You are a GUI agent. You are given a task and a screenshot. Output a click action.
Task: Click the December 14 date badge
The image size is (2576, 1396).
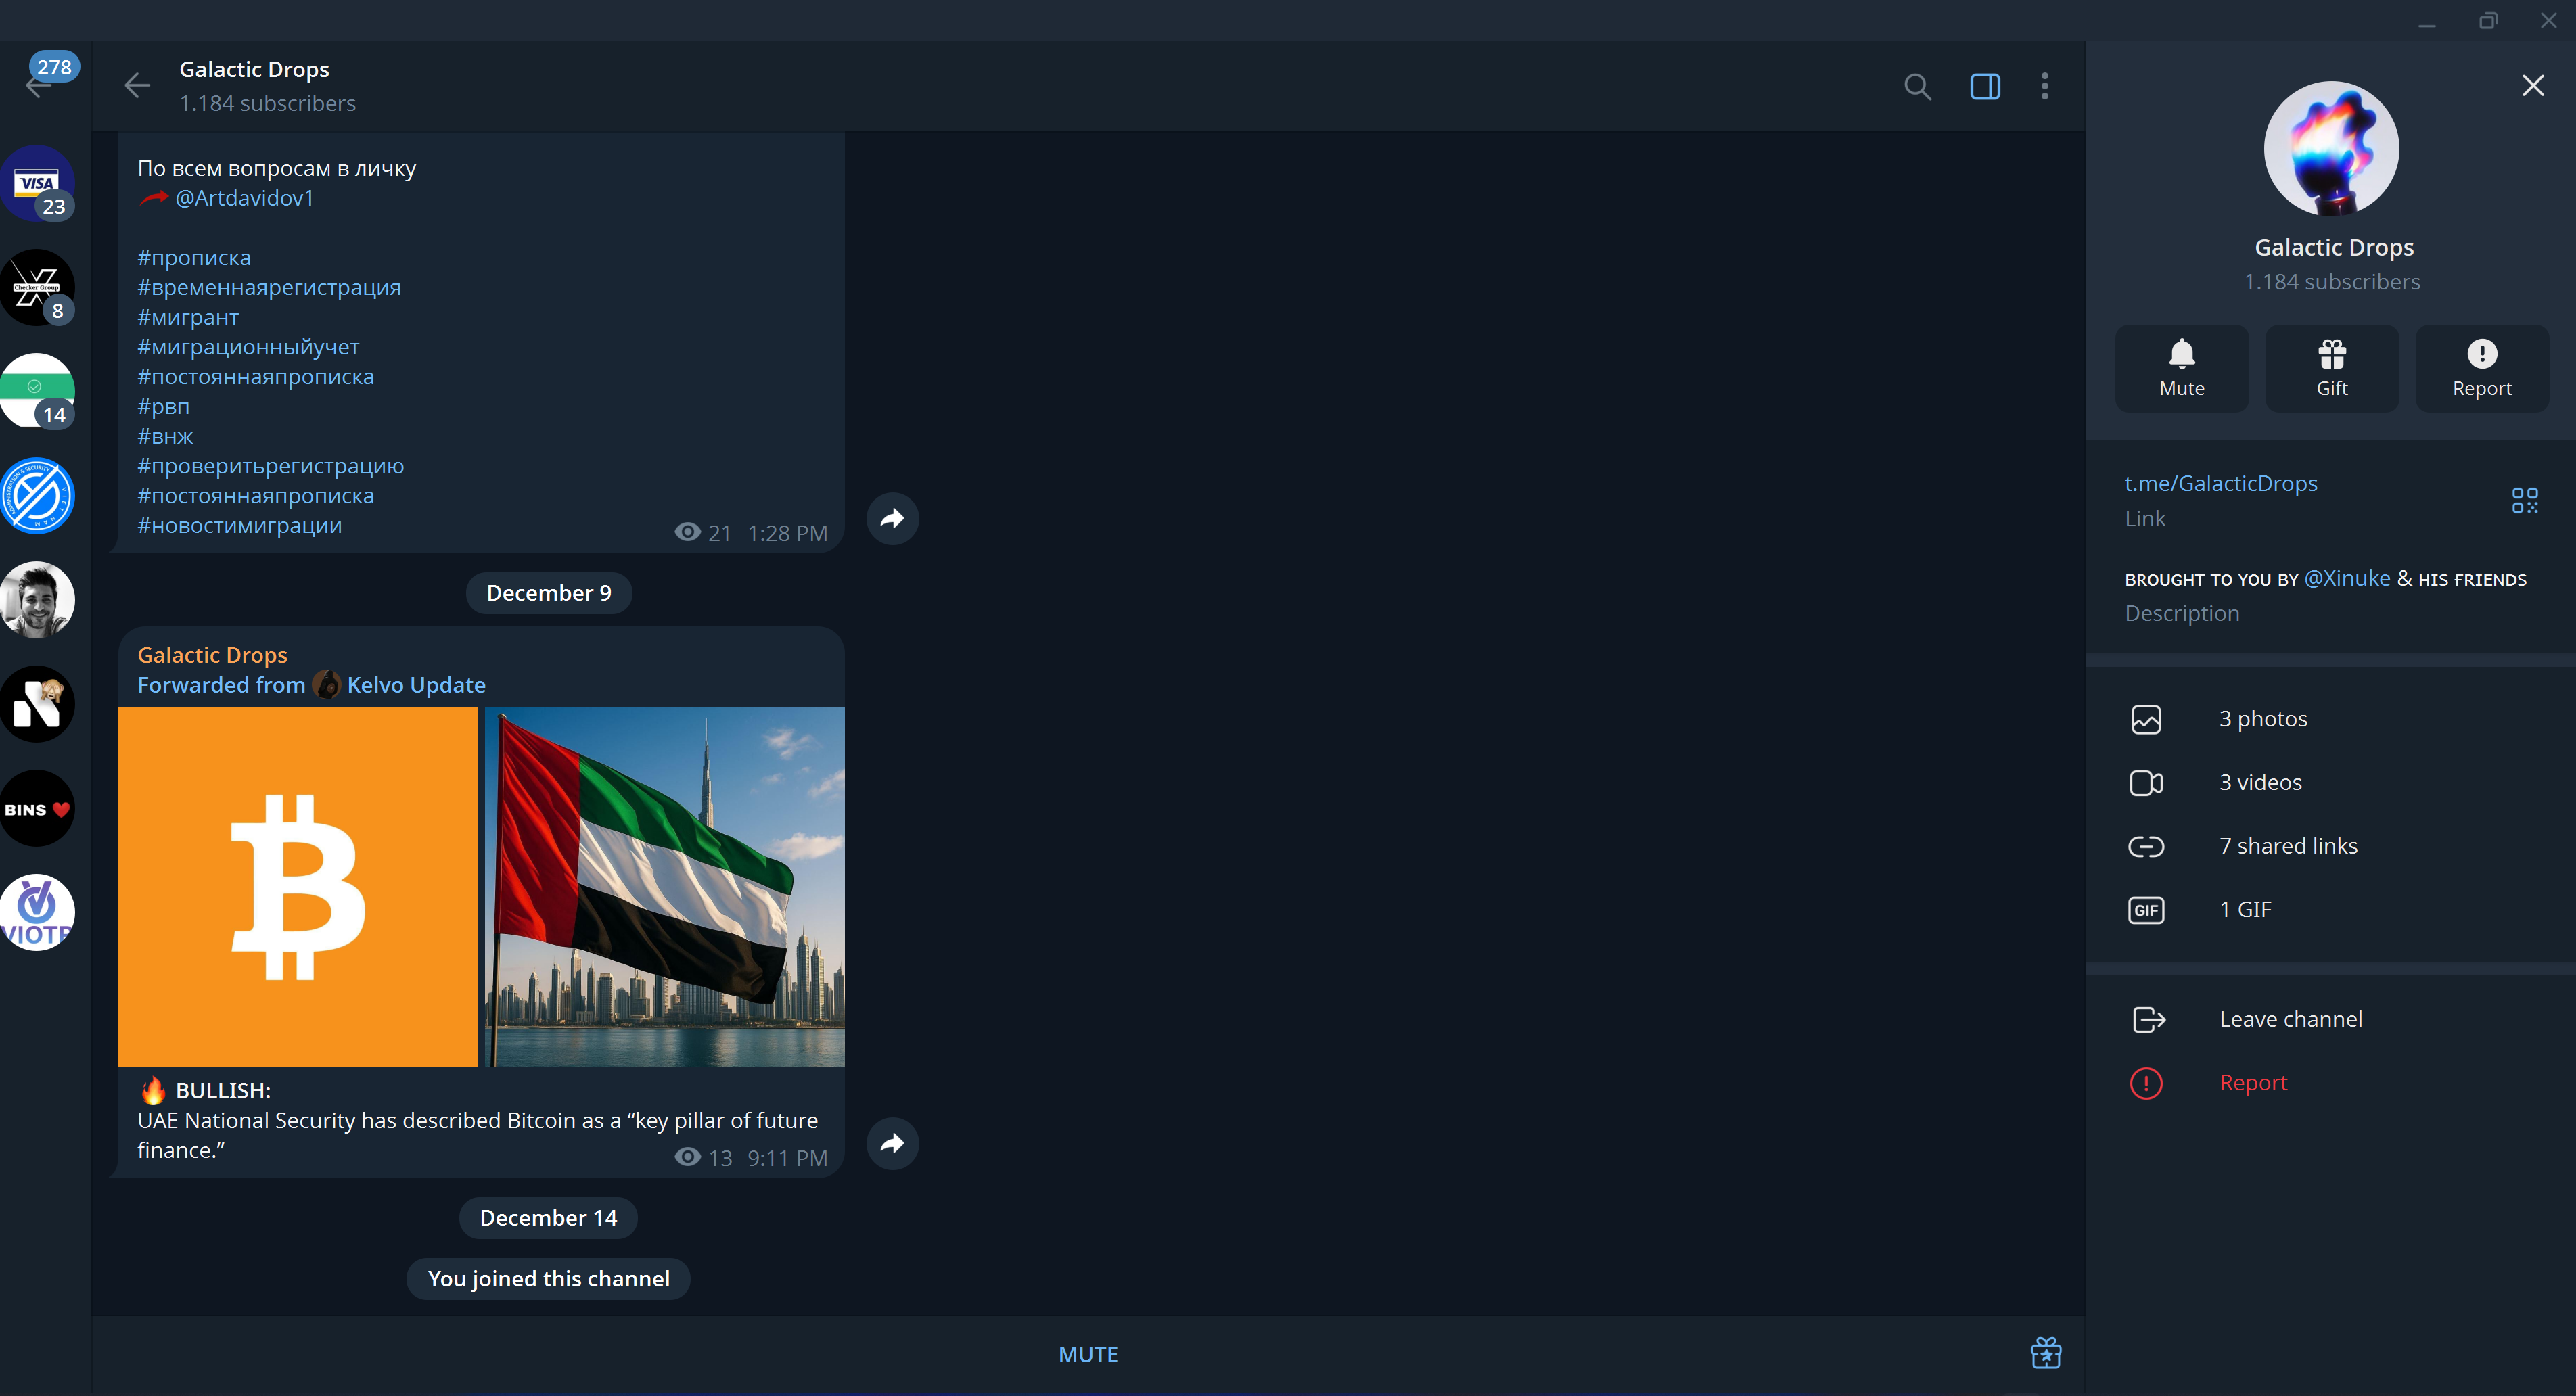click(x=548, y=1218)
